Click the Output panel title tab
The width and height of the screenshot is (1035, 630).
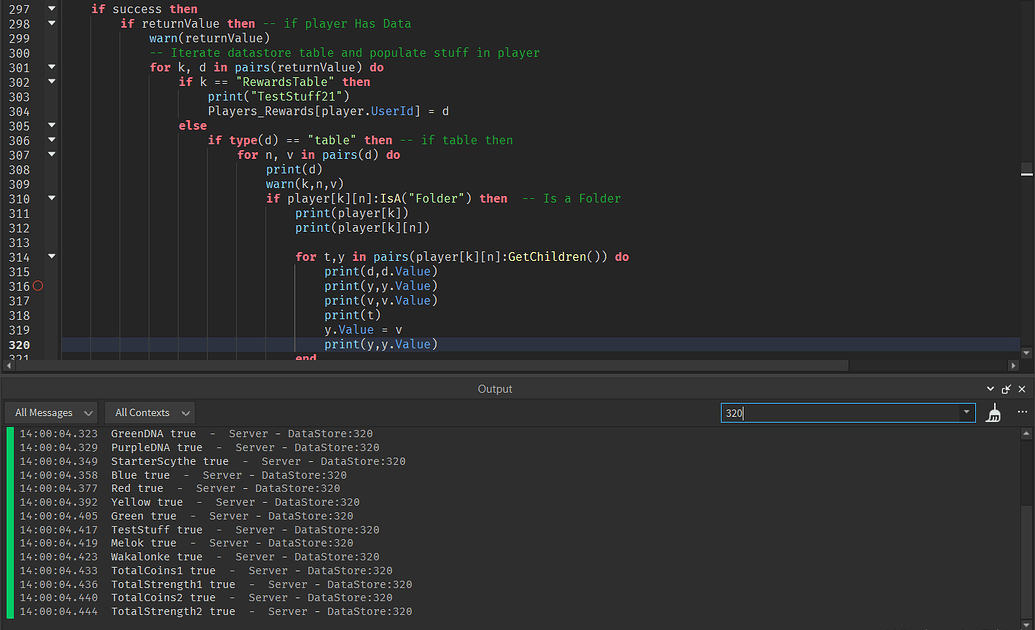[x=494, y=388]
